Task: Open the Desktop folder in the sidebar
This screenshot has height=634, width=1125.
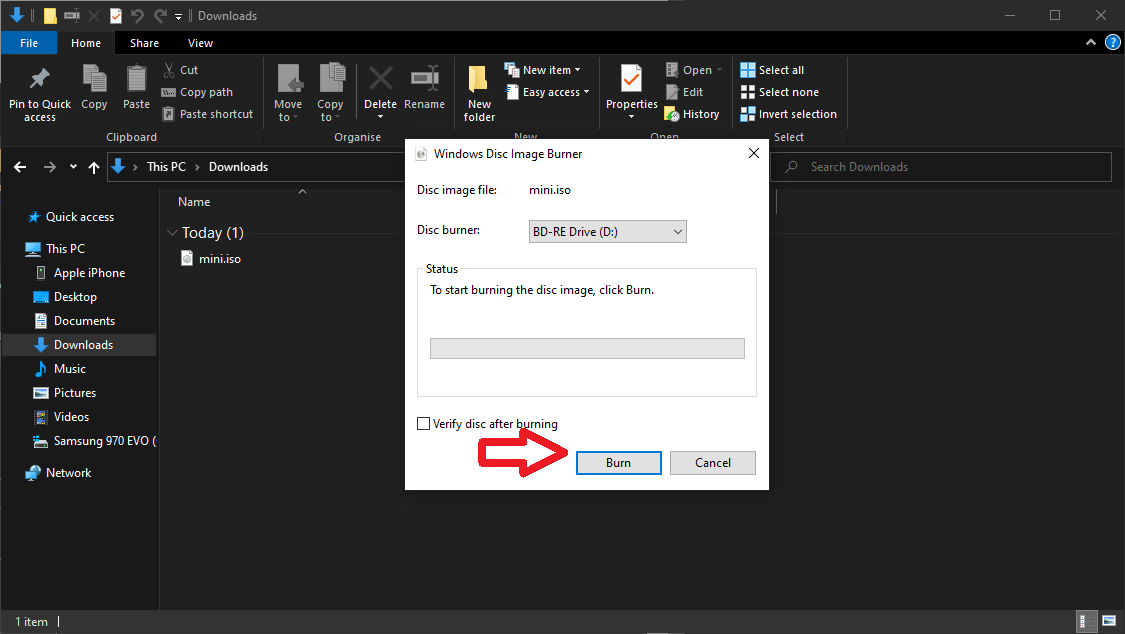Action: point(65,296)
